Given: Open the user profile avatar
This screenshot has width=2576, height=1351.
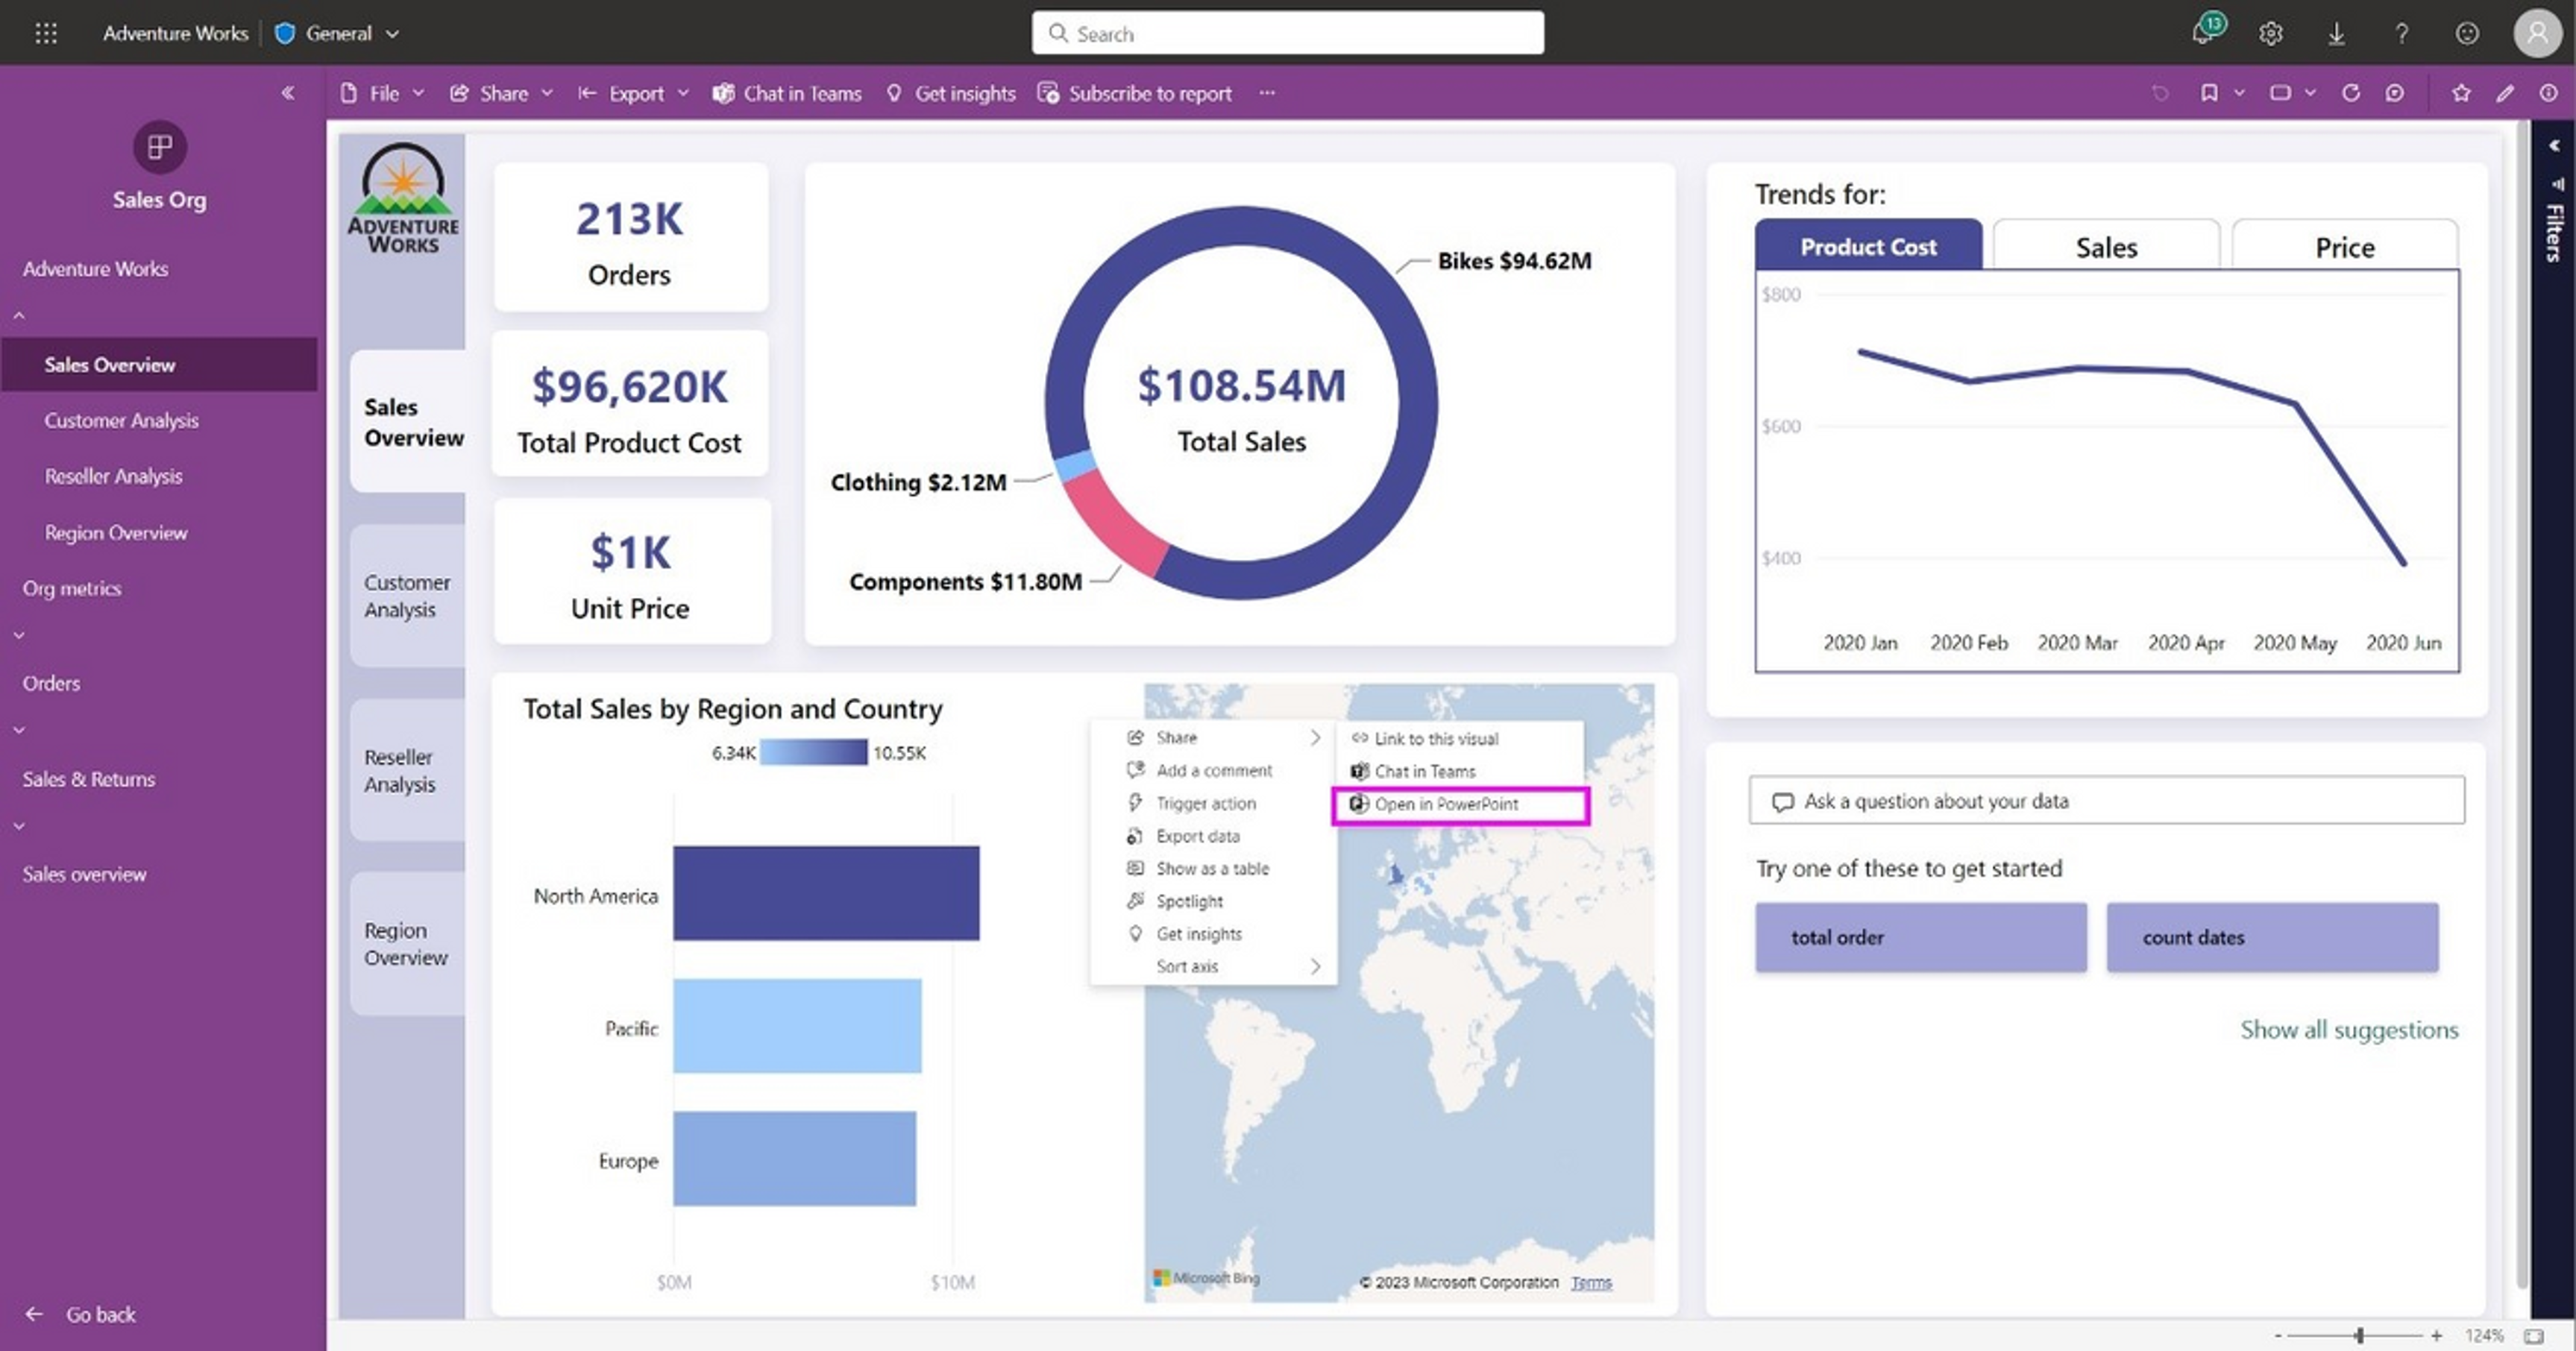Looking at the screenshot, I should point(2537,33).
